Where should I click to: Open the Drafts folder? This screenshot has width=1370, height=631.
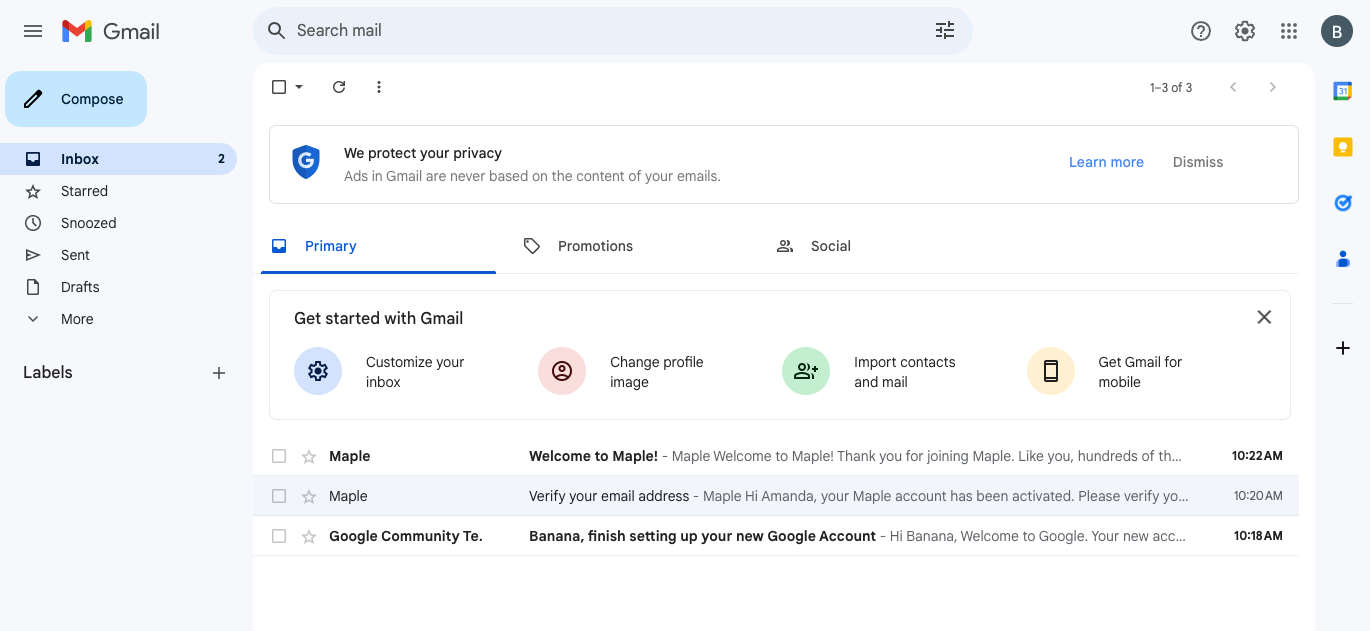point(118,287)
